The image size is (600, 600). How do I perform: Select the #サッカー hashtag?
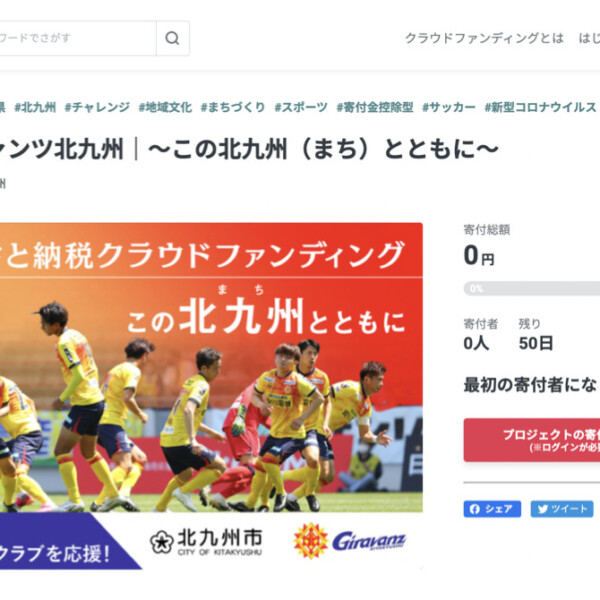point(449,107)
